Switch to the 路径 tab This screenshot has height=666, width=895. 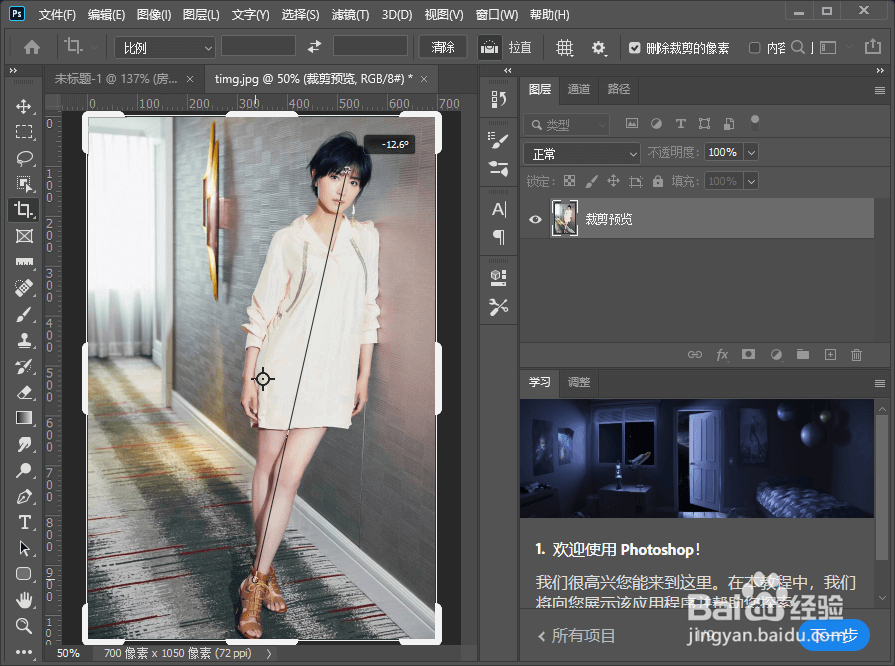[x=618, y=89]
